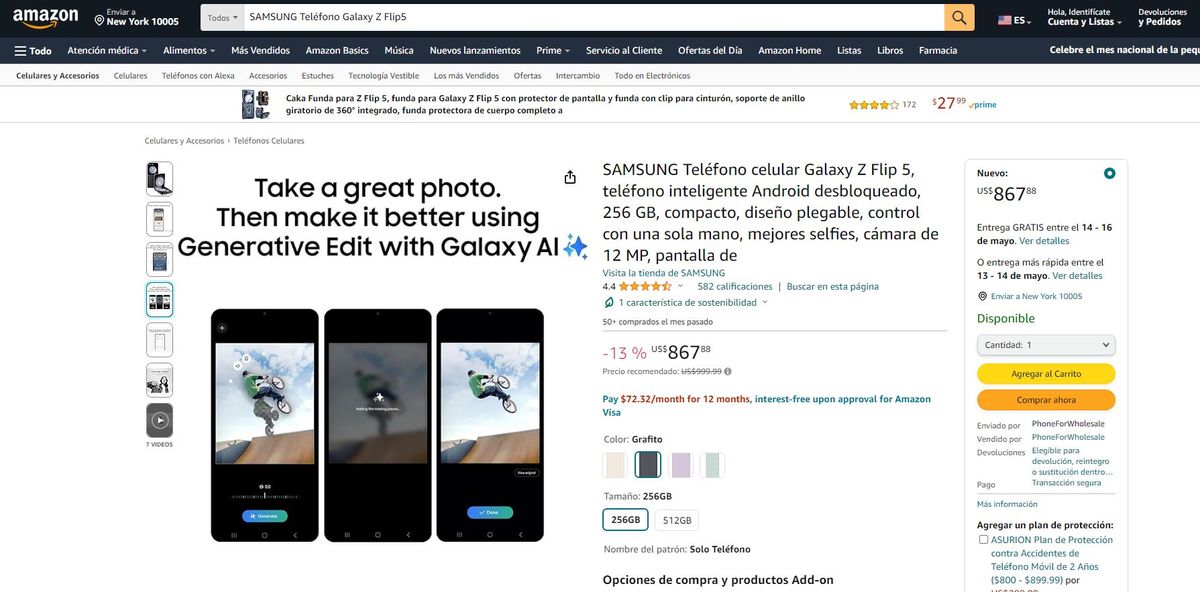Choose the lavender color swatch
The image size is (1200, 592).
(681, 465)
